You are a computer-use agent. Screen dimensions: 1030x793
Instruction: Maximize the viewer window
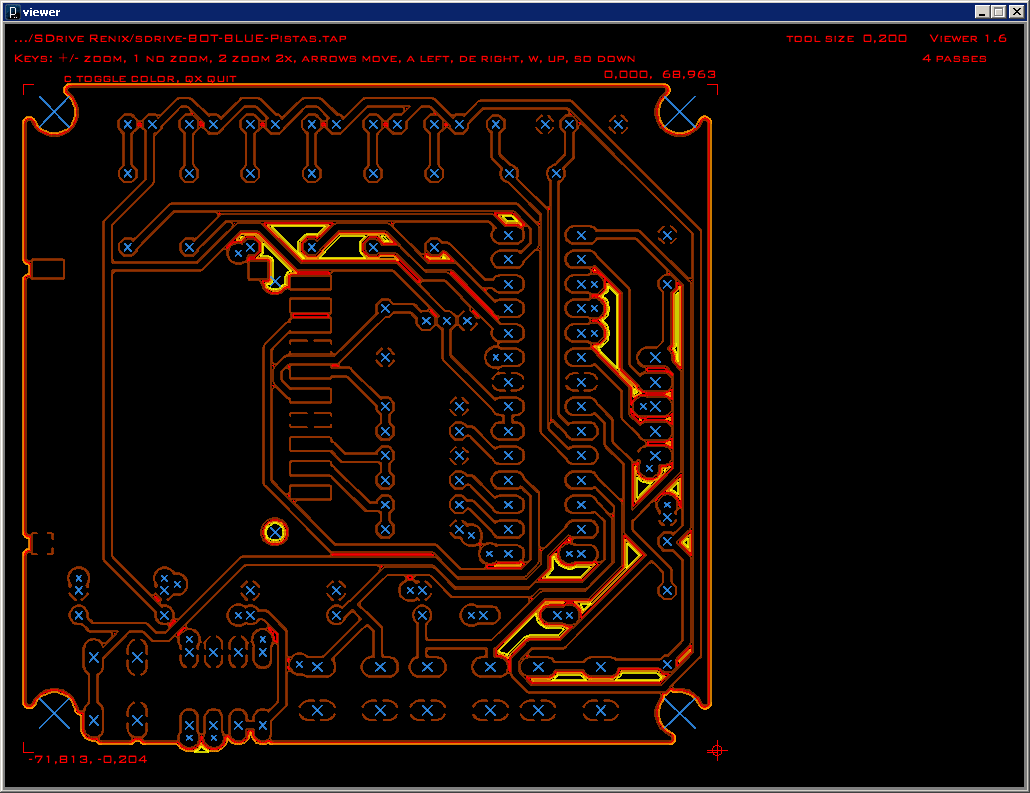(x=999, y=12)
